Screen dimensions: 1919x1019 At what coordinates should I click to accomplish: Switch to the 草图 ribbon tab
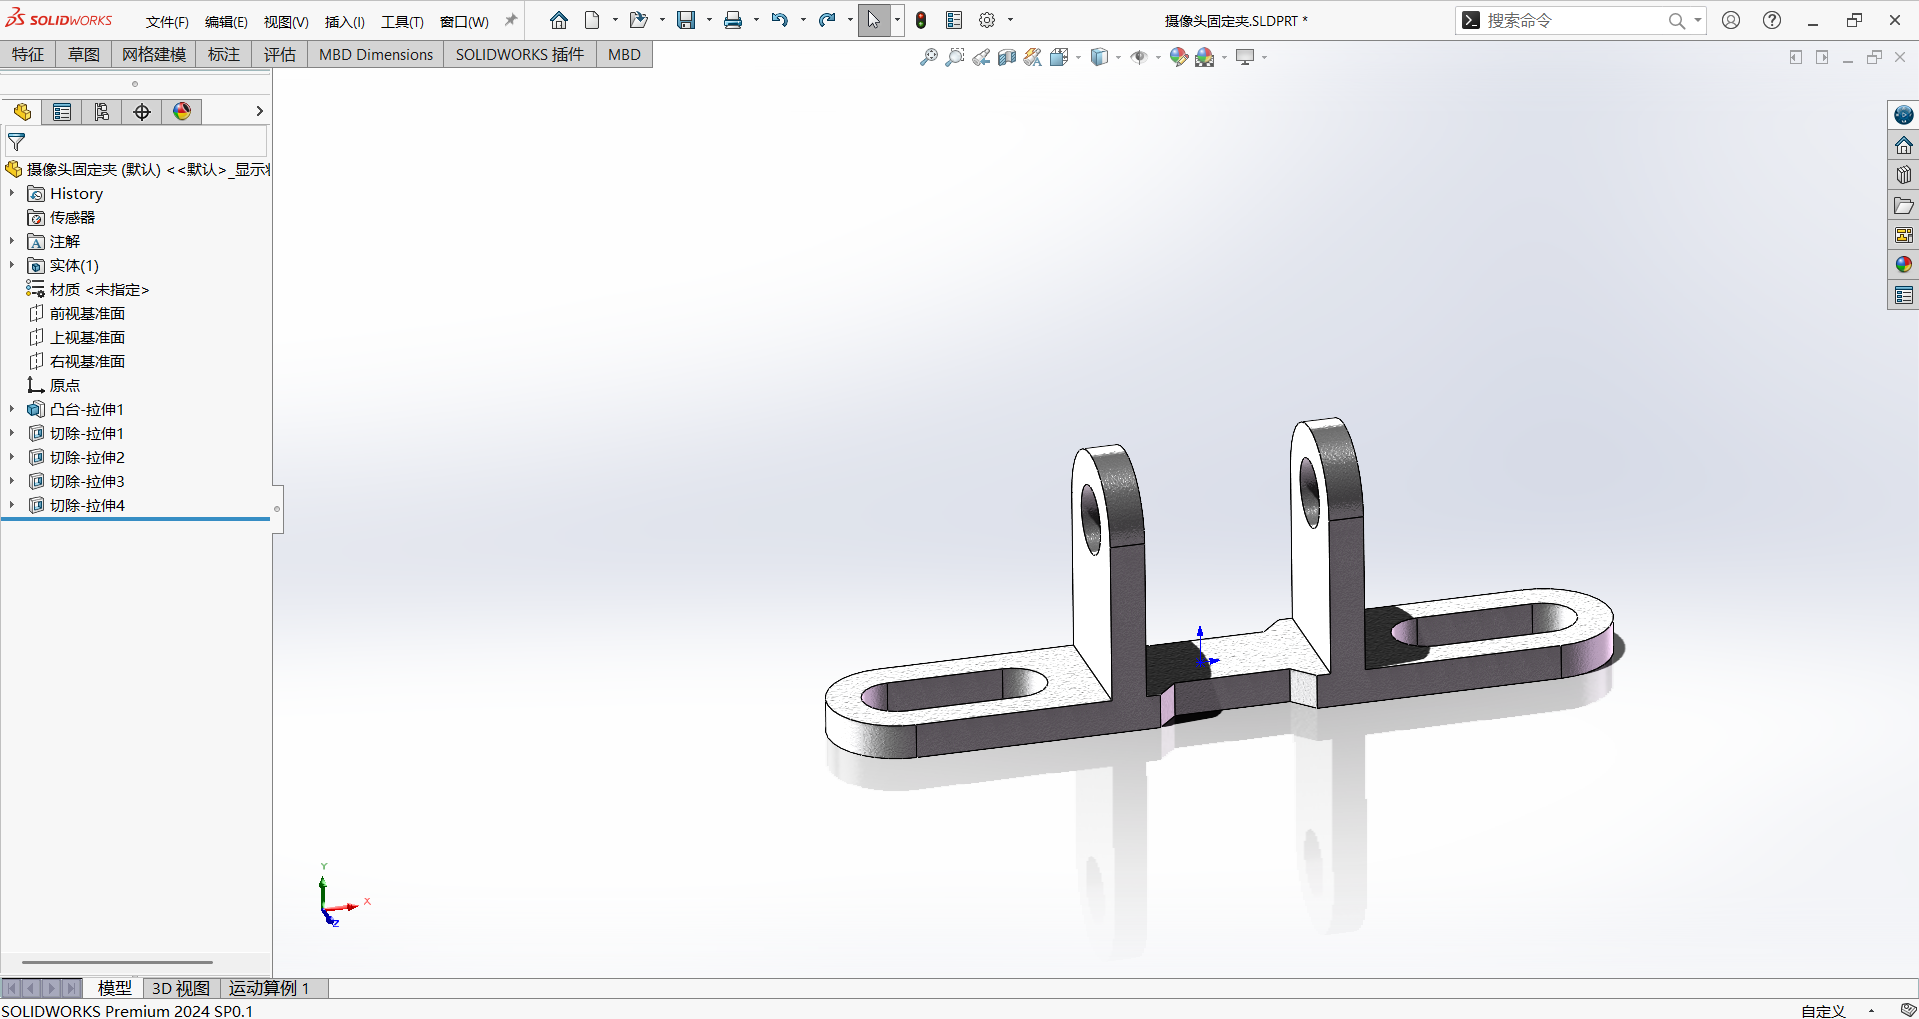pyautogui.click(x=84, y=54)
